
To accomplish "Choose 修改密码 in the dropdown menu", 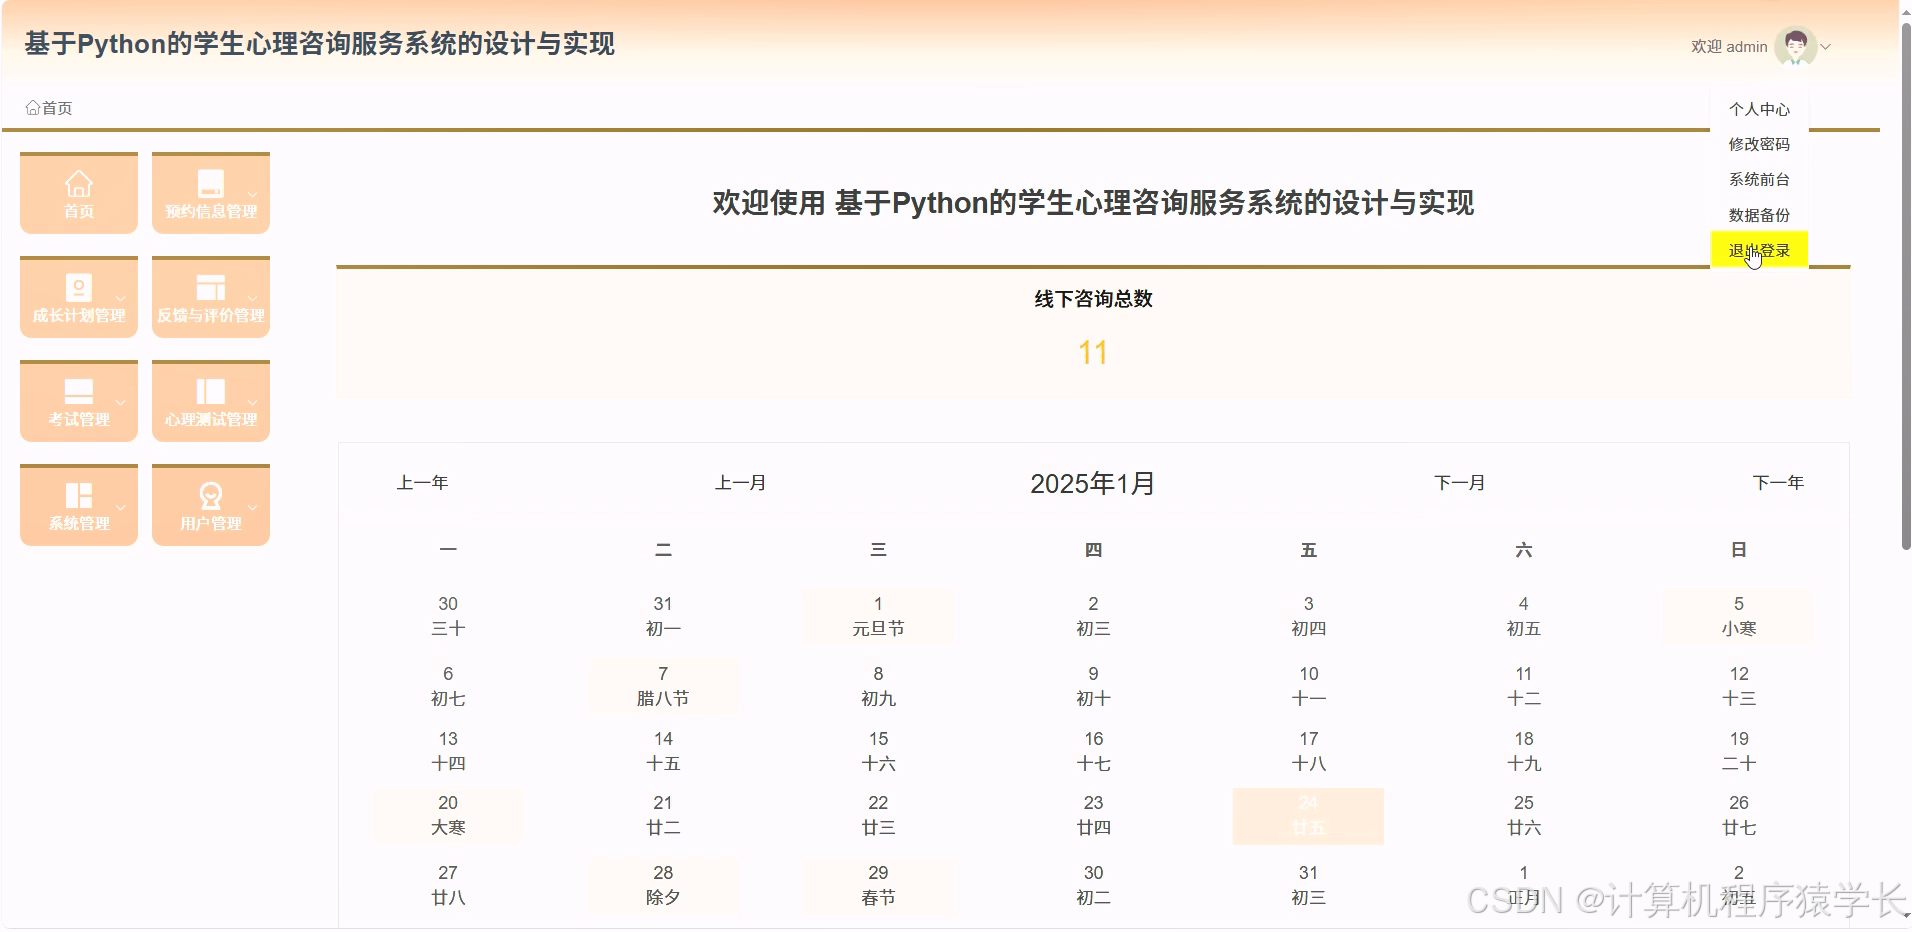I will 1757,144.
